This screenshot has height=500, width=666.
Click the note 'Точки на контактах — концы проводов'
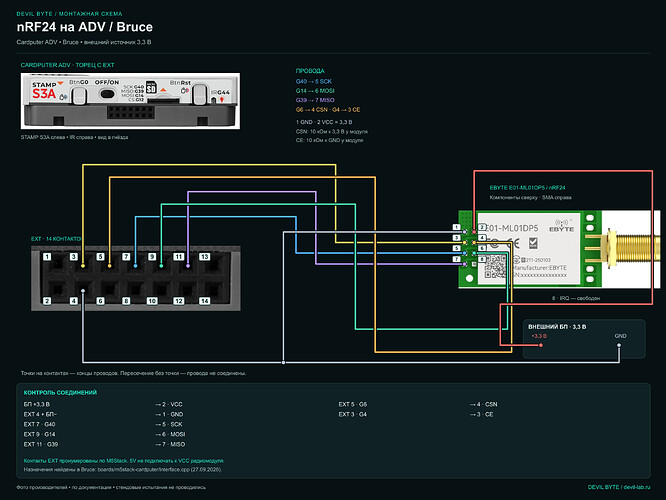(133, 373)
